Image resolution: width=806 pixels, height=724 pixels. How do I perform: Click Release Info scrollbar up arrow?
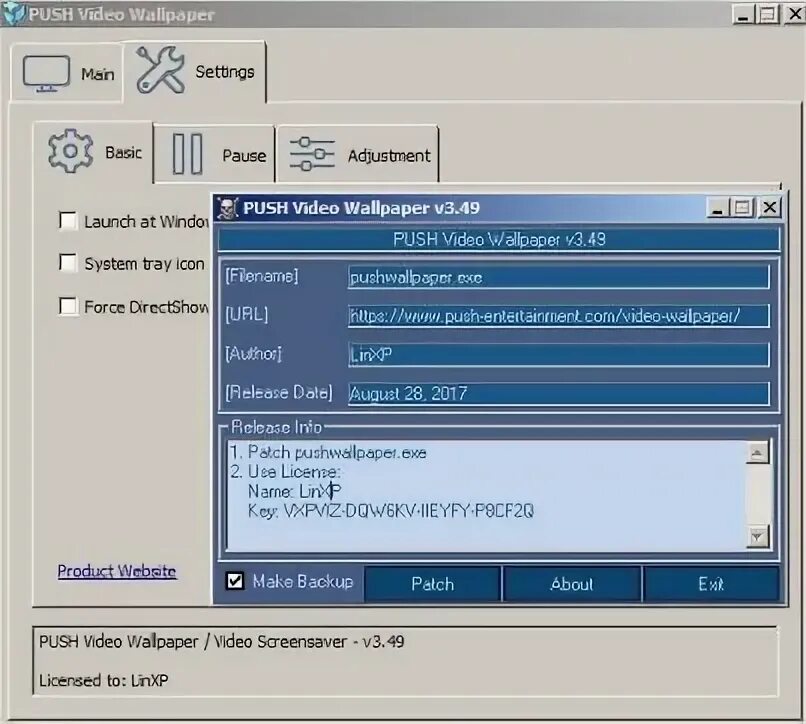tap(757, 452)
